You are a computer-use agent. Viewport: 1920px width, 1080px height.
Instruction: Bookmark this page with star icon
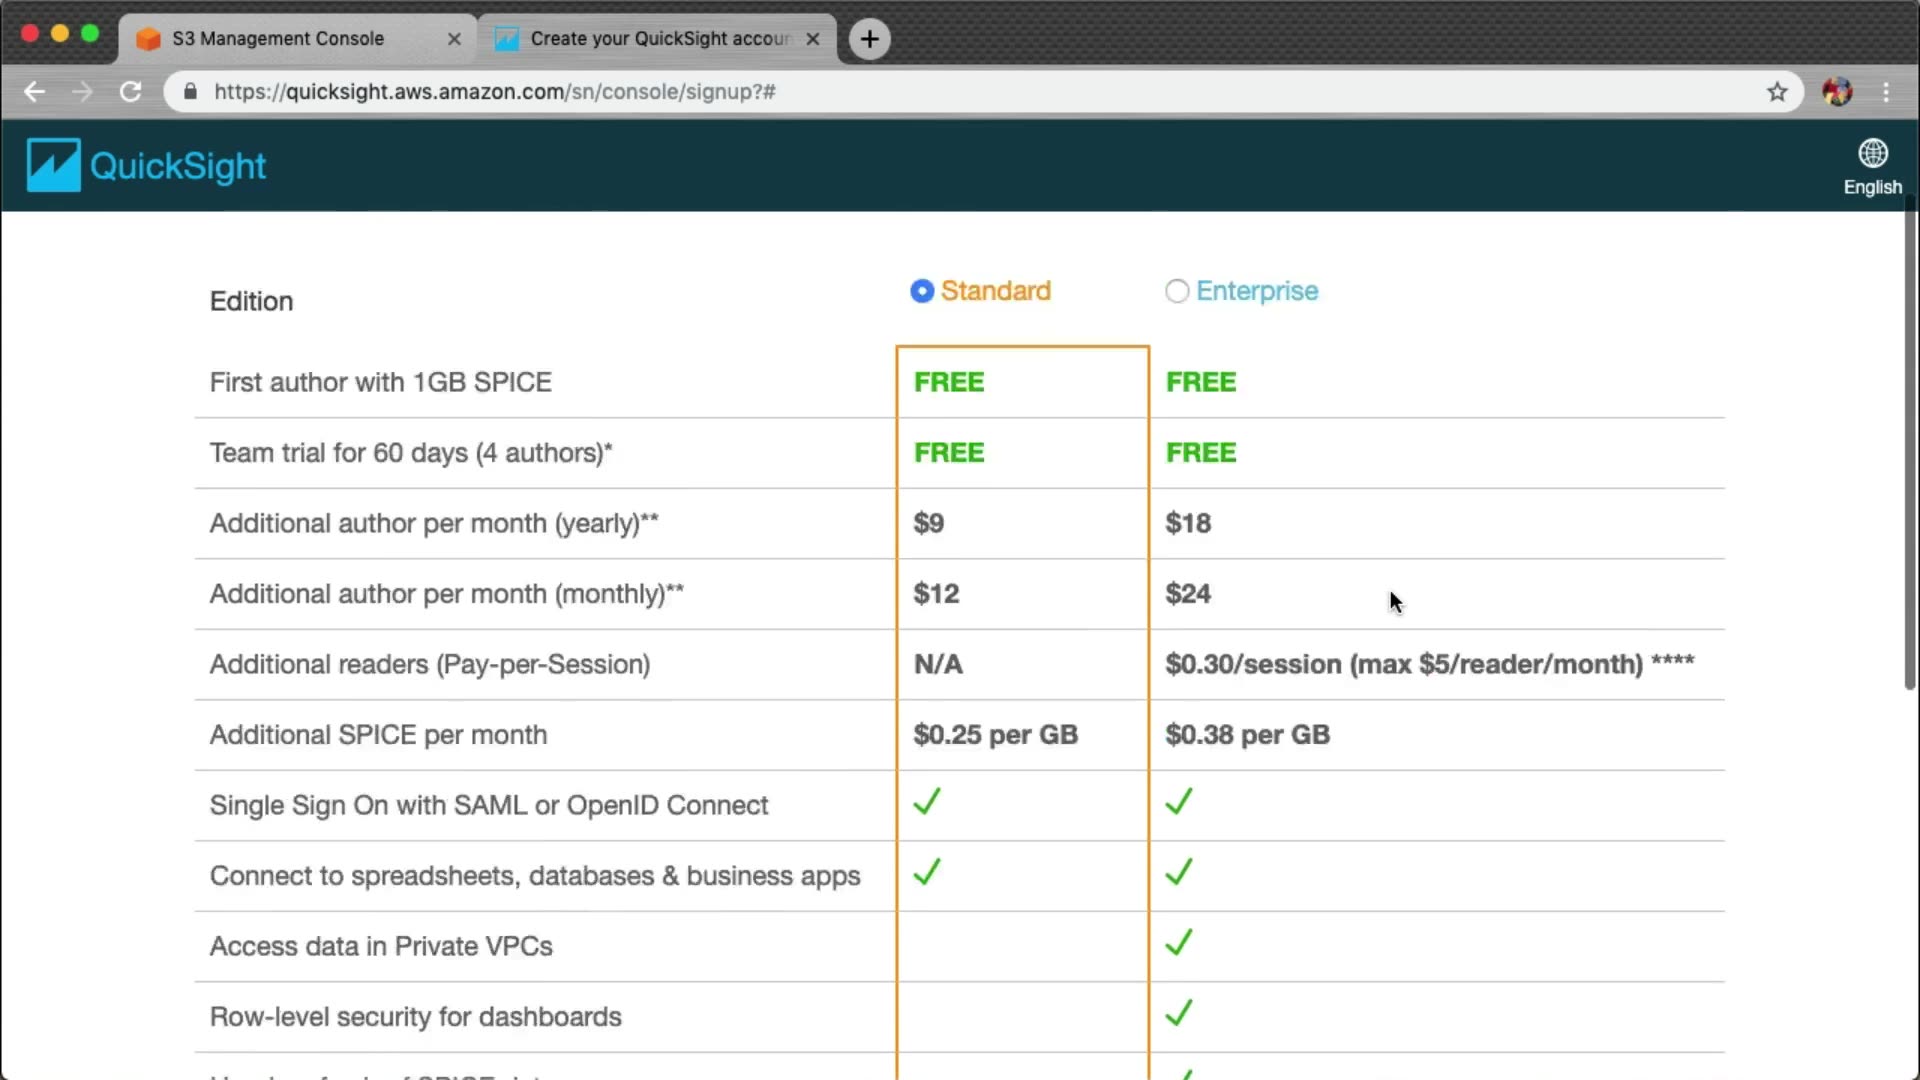pos(1776,92)
